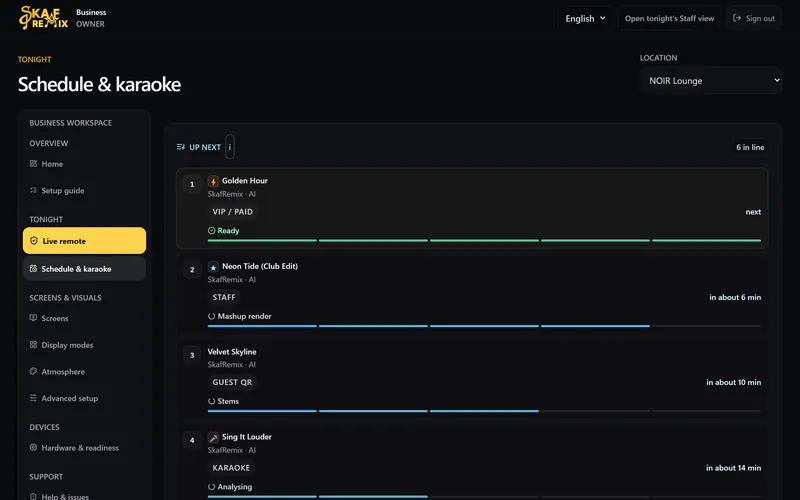Open the Setup guide page

(84, 190)
